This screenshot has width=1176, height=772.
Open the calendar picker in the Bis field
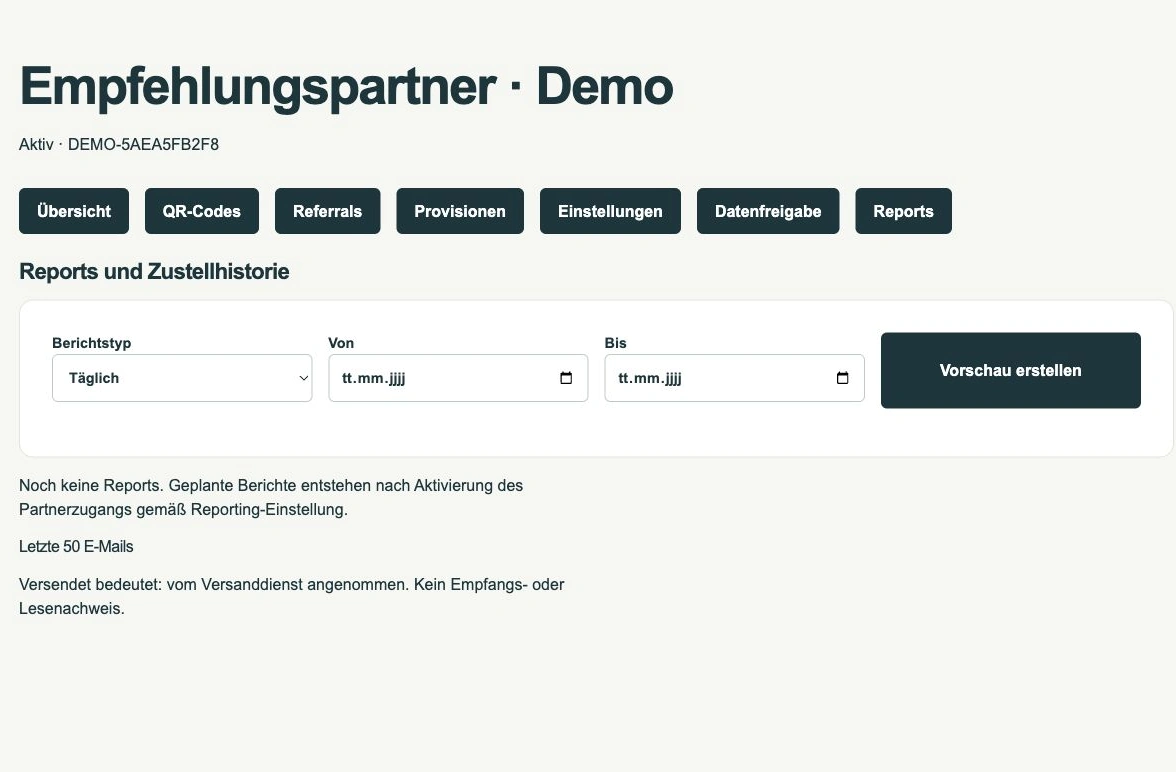coord(842,378)
